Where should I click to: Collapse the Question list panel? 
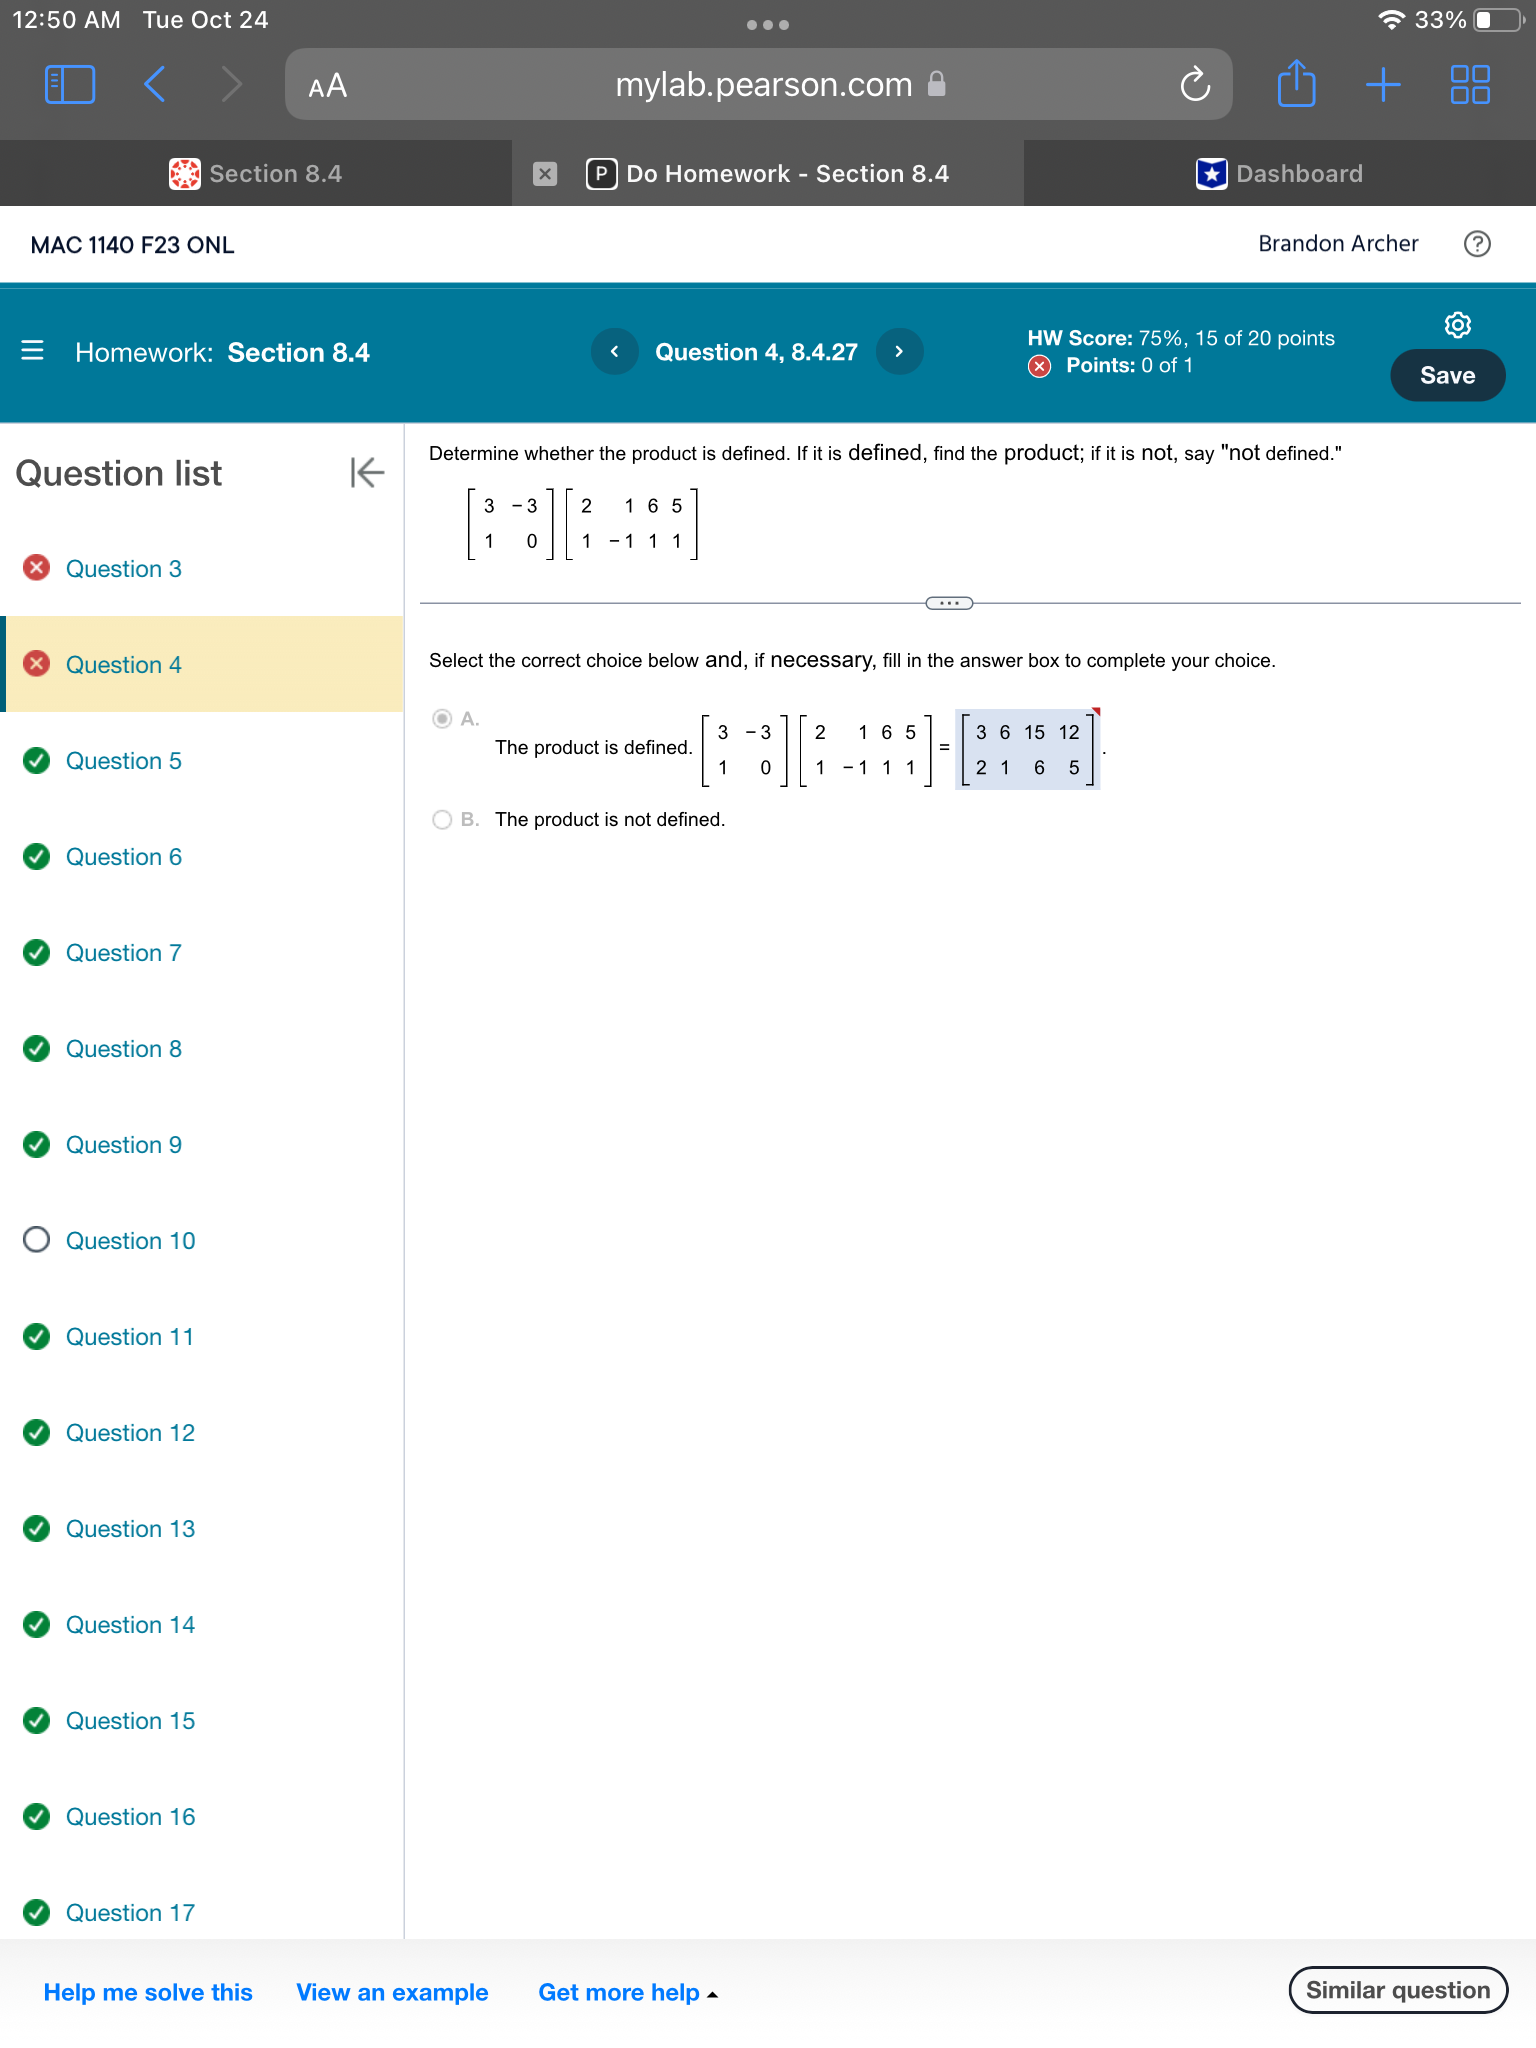pos(367,472)
